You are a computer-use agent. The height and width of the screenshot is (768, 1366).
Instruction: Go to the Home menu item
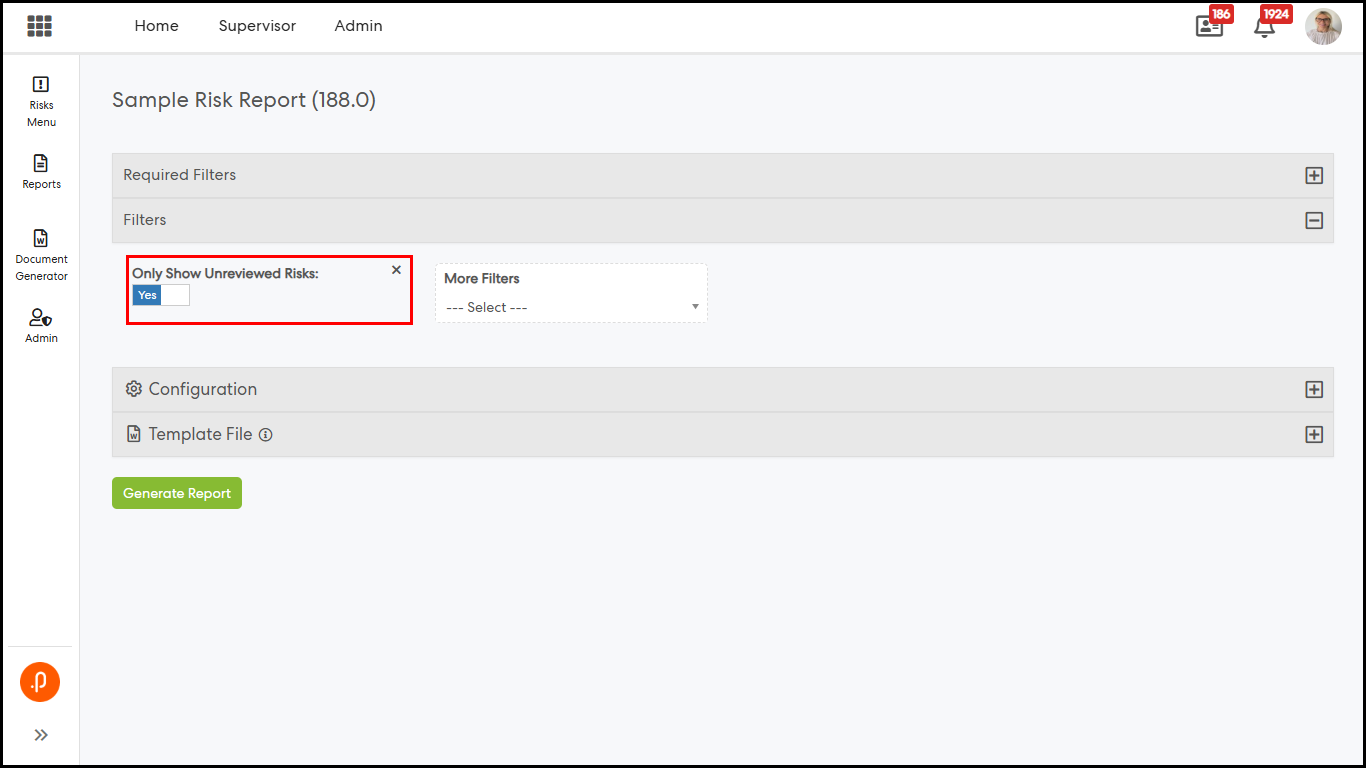coord(156,26)
